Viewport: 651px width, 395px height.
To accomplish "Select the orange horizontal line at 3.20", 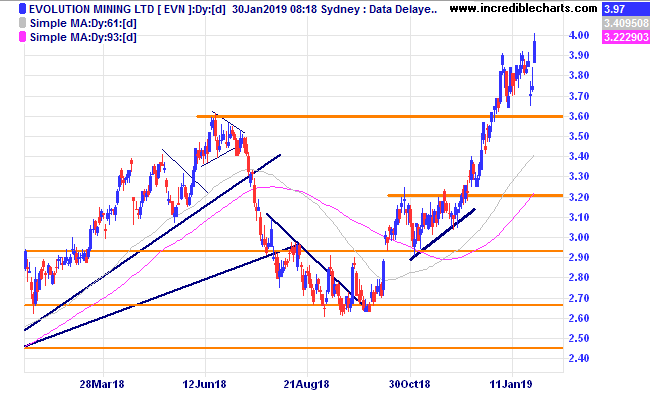I will click(475, 195).
